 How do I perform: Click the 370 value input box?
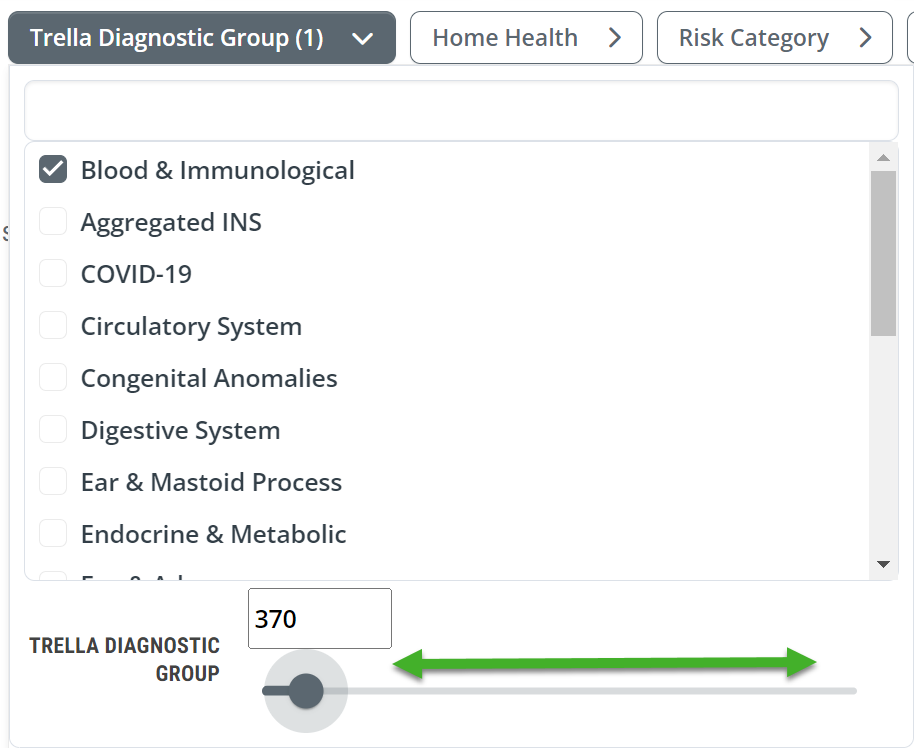[320, 619]
